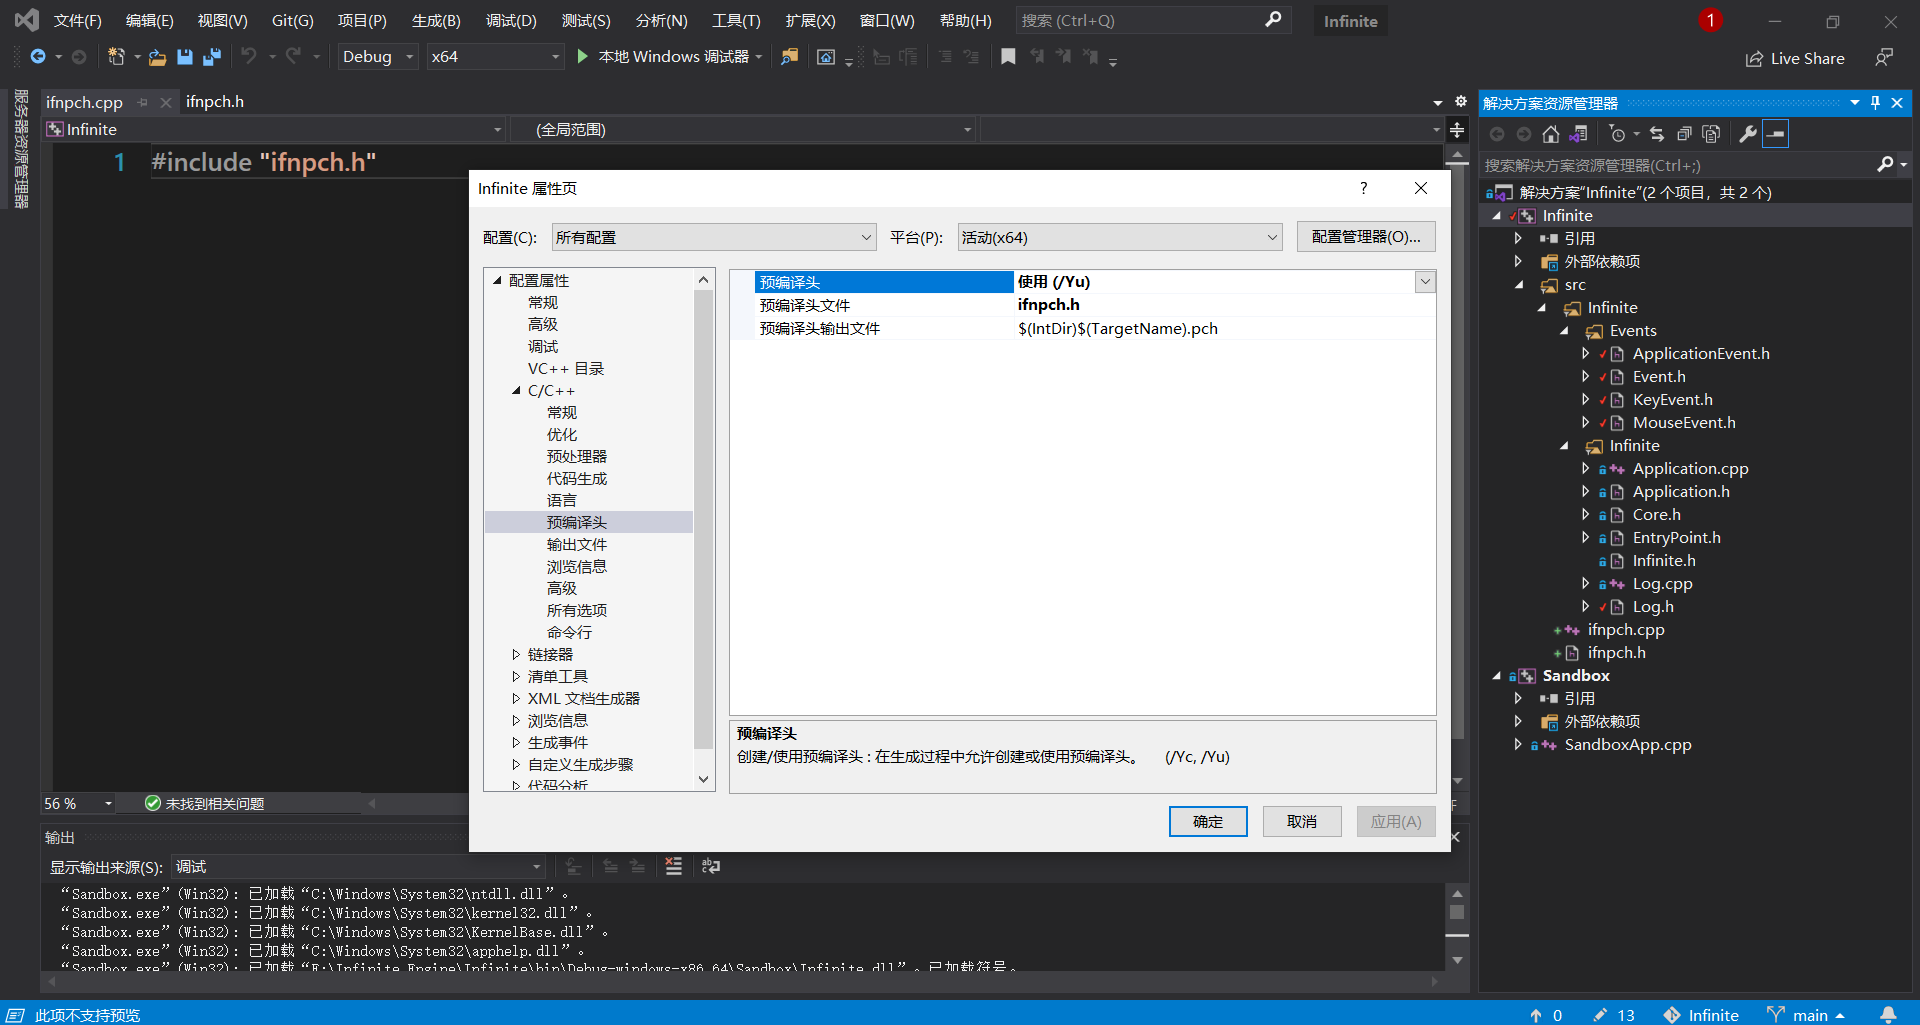Open the feedback icon at top right

1884,58
